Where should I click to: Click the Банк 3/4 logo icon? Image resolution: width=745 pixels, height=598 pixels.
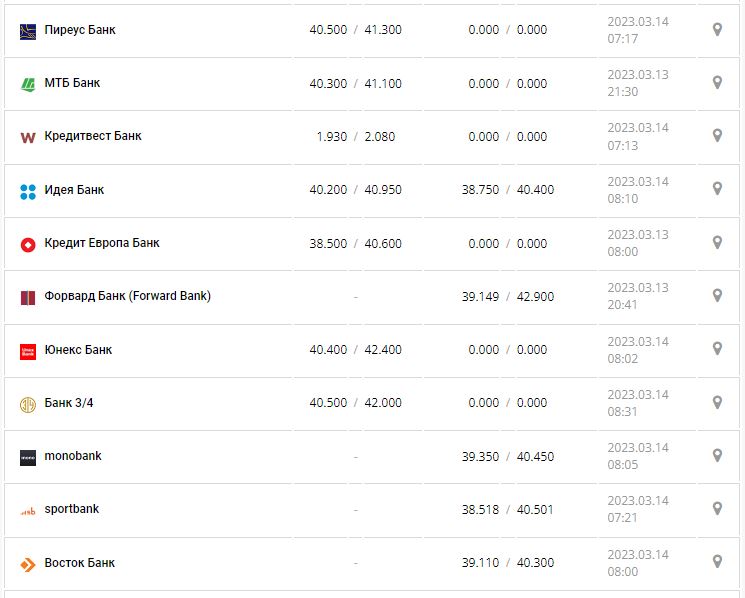coord(28,404)
